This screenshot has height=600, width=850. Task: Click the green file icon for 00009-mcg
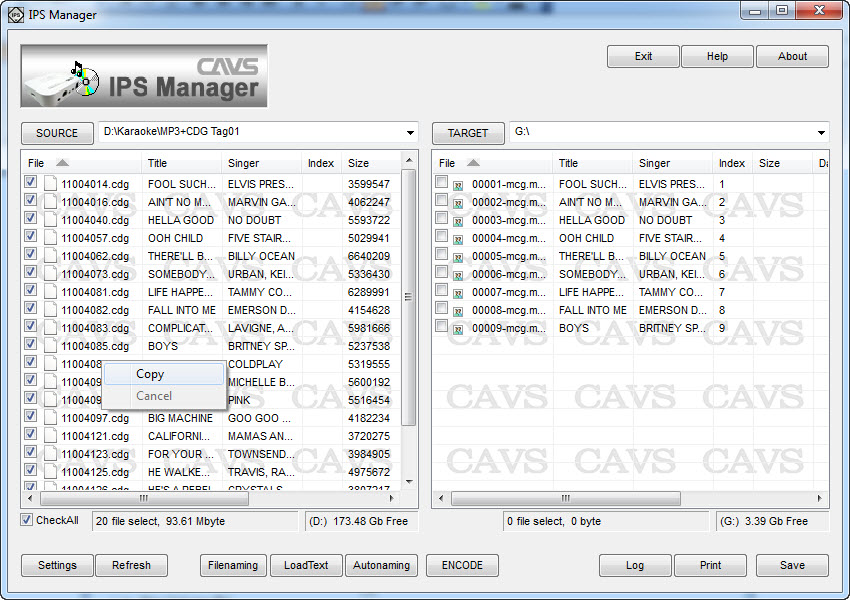point(458,329)
